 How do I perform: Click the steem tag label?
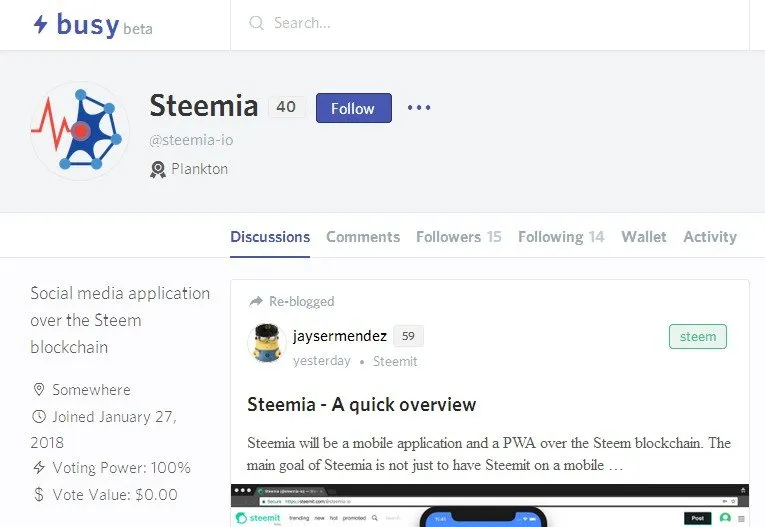pos(698,337)
